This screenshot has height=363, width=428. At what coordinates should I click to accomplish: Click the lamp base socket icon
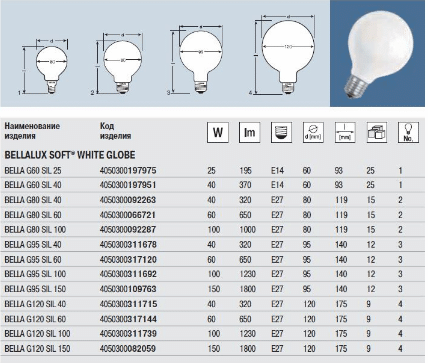(x=281, y=132)
